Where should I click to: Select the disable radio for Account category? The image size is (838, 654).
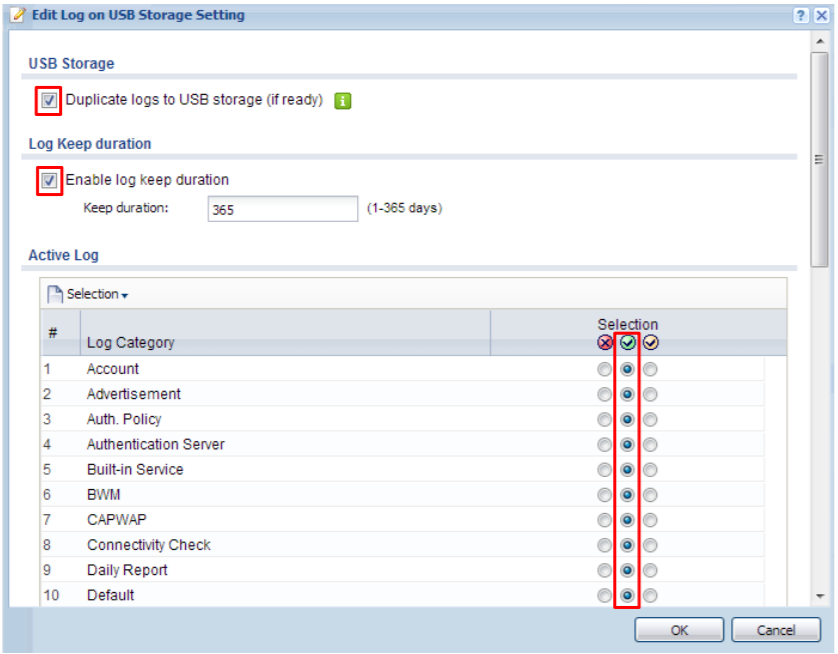point(603,369)
